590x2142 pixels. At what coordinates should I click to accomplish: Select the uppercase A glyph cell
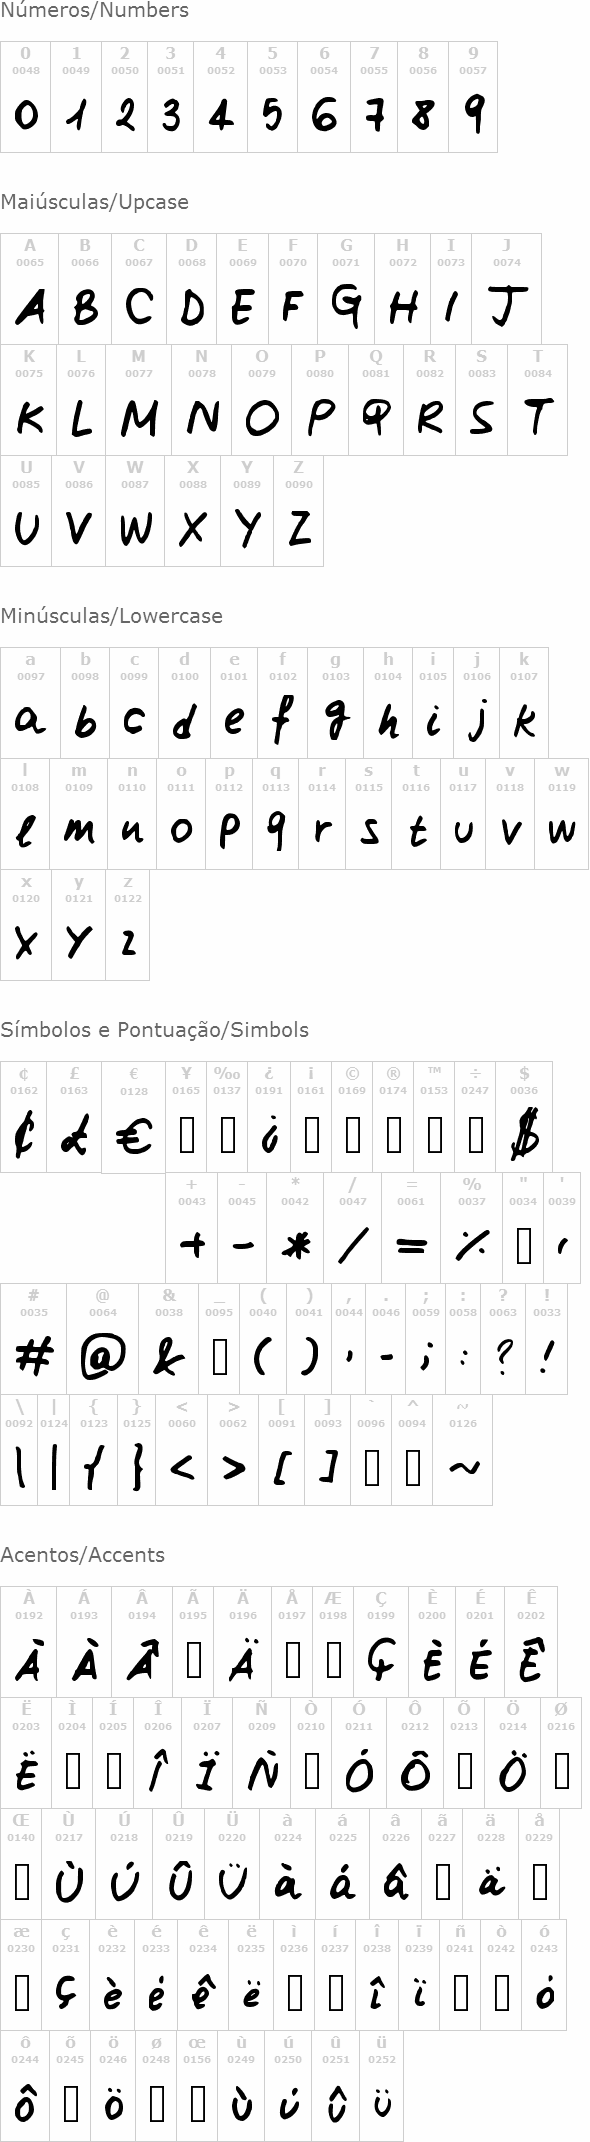(x=30, y=289)
